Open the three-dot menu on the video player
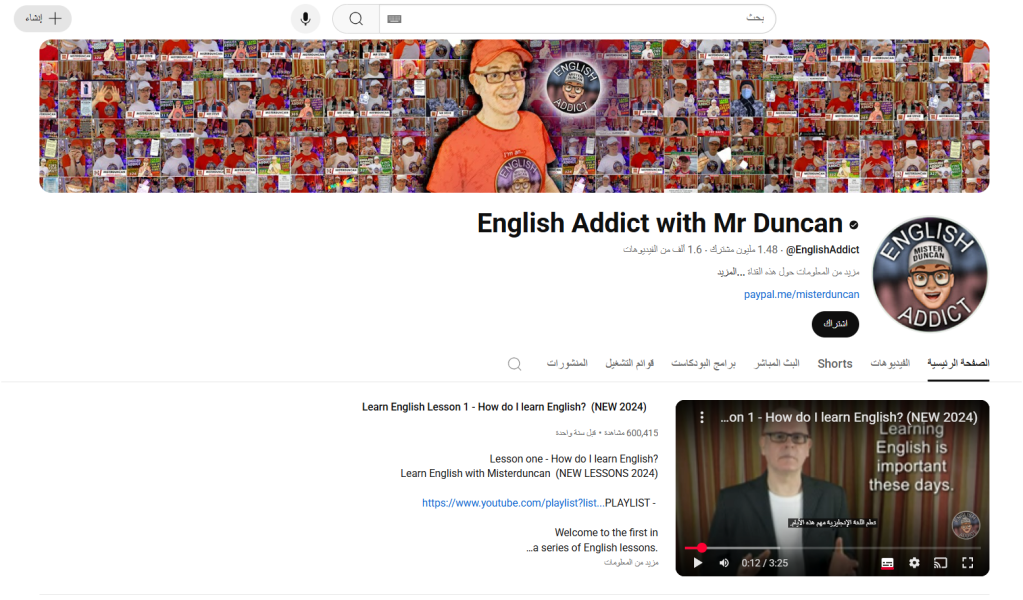This screenshot has width=1023, height=600. (x=702, y=417)
